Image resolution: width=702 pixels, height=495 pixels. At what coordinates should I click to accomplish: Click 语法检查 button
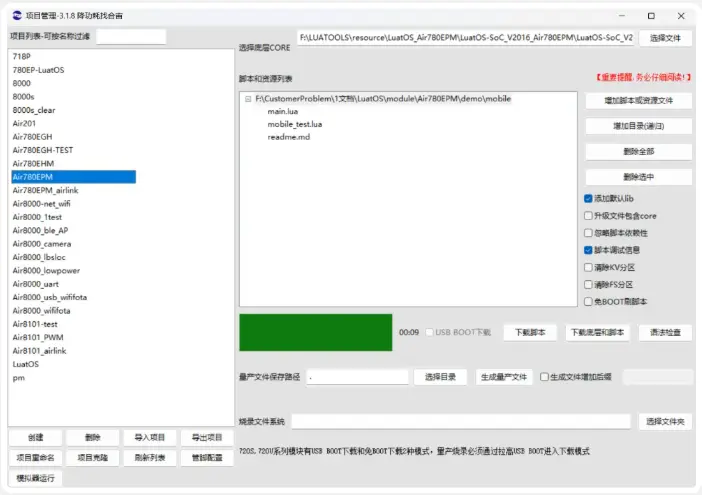pyautogui.click(x=665, y=333)
